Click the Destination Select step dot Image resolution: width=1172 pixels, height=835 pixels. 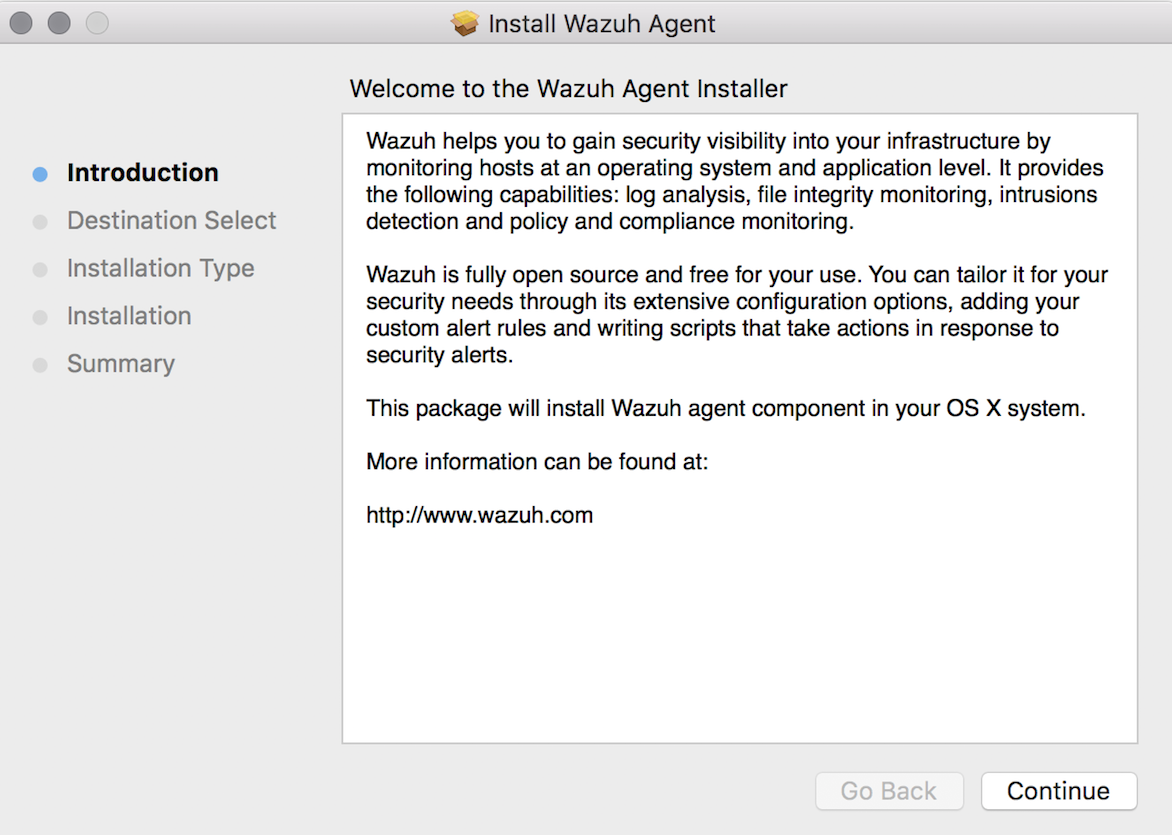40,221
